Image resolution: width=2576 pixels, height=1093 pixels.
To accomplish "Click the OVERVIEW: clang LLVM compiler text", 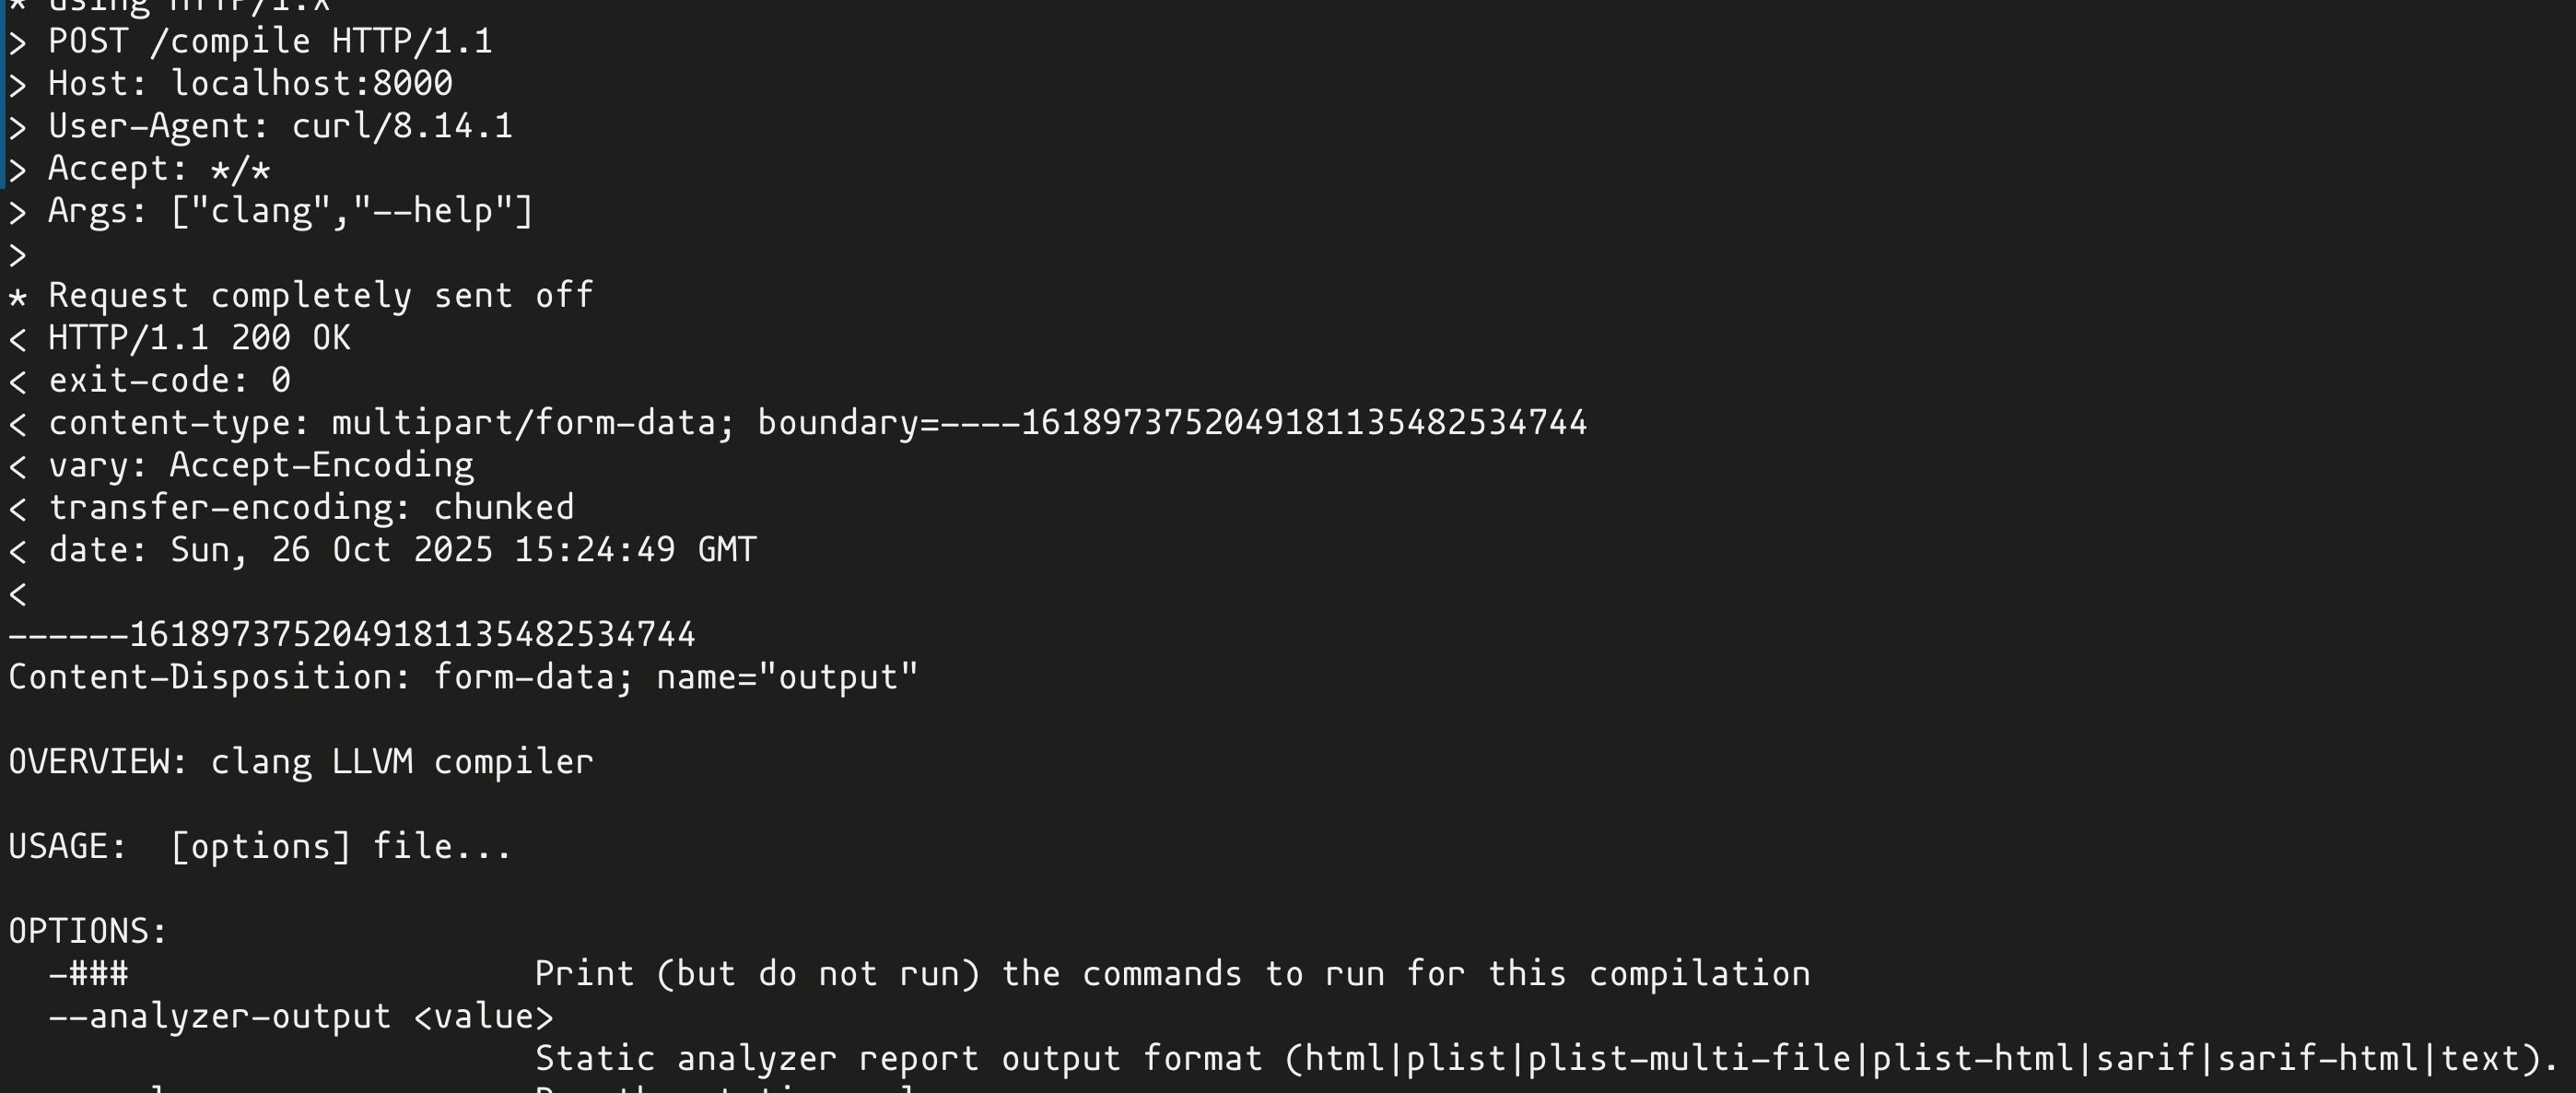I will pos(301,762).
